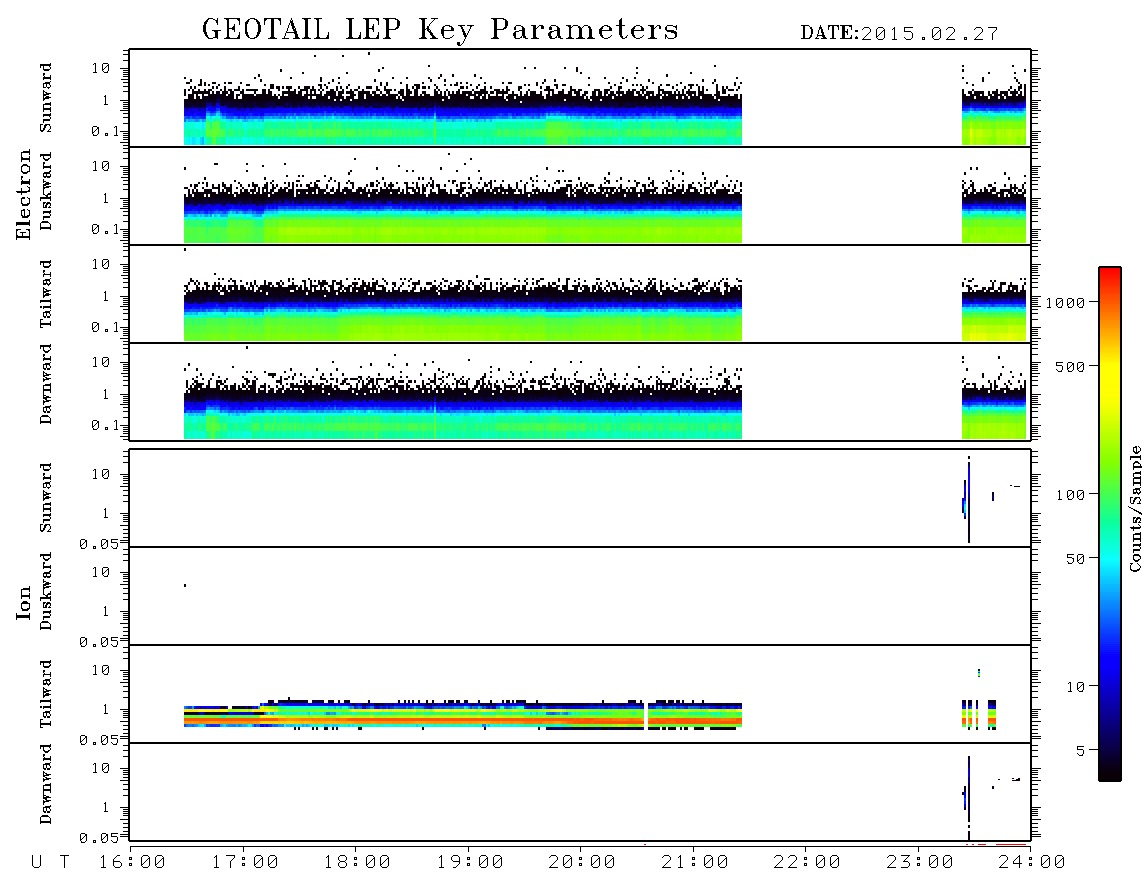Image resolution: width=1142 pixels, height=880 pixels.
Task: Click the vertical Ion group label
Action: point(23,602)
